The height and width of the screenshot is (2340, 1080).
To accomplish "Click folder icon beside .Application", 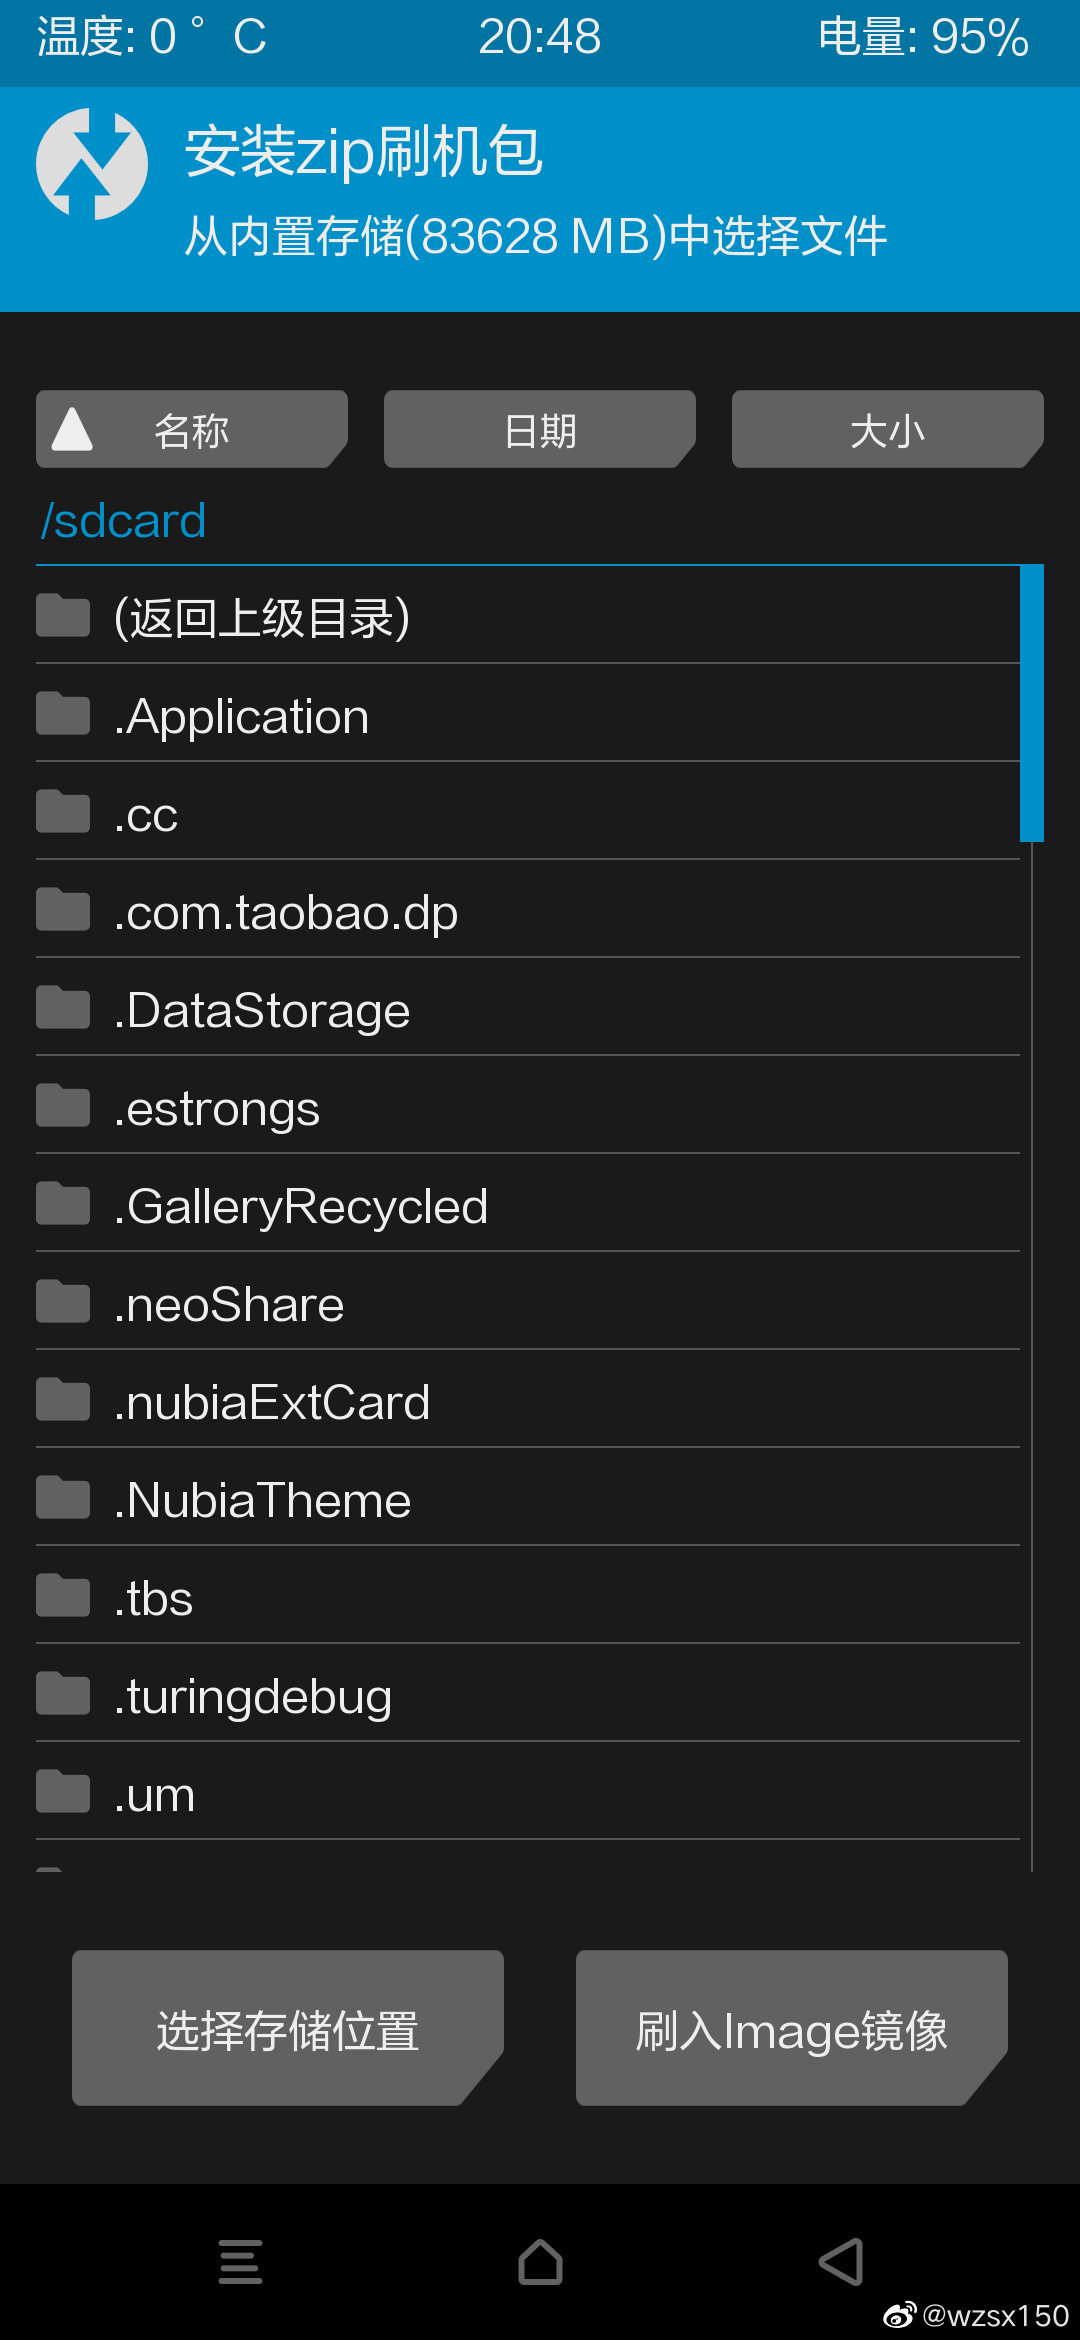I will point(63,713).
